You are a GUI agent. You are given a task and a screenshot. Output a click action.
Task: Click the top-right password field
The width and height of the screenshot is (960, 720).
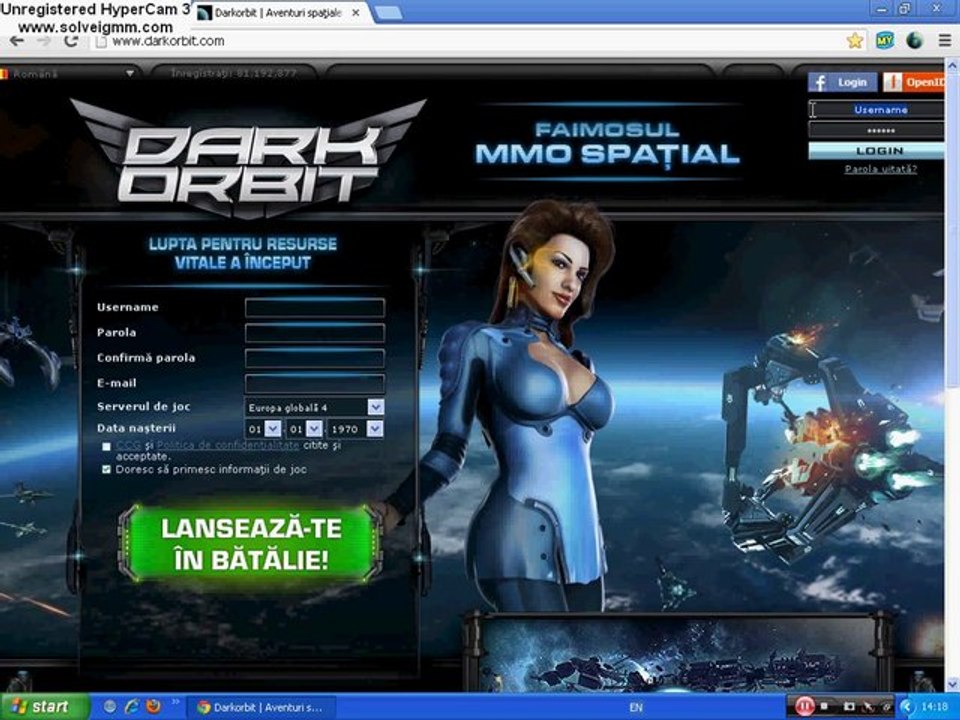point(877,130)
